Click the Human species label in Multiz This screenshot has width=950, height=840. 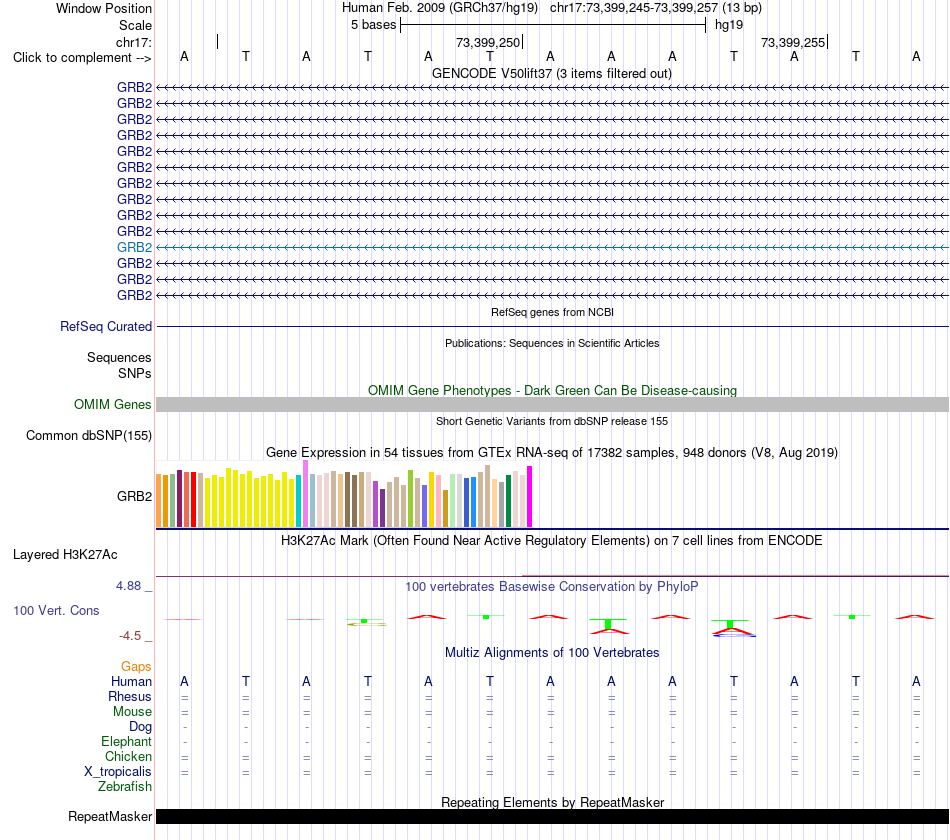point(131,681)
